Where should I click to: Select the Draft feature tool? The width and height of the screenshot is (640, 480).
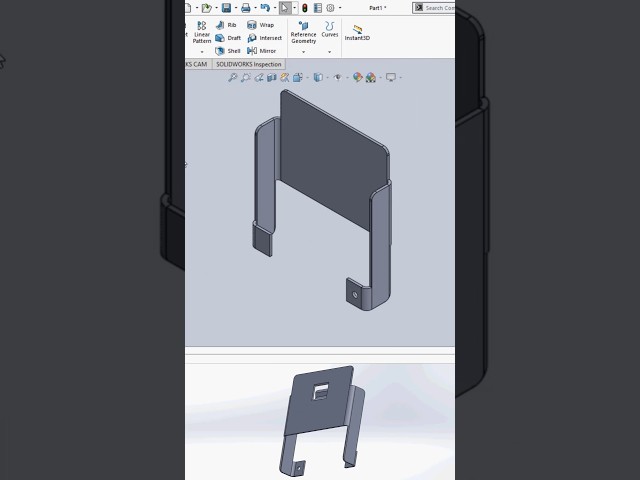(228, 38)
